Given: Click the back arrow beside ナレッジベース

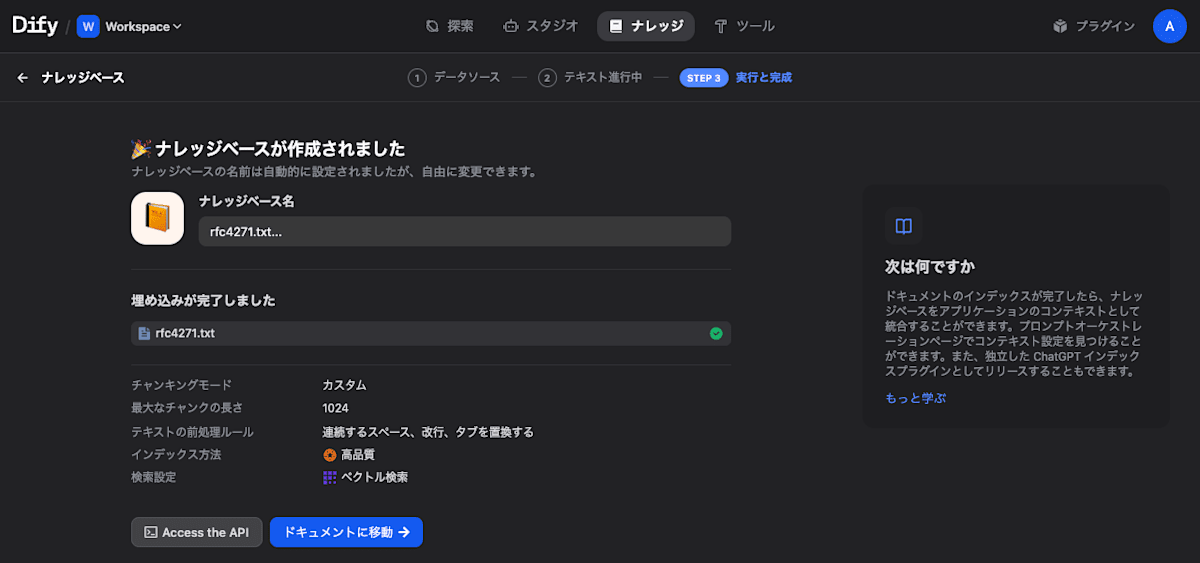Looking at the screenshot, I should tap(23, 78).
